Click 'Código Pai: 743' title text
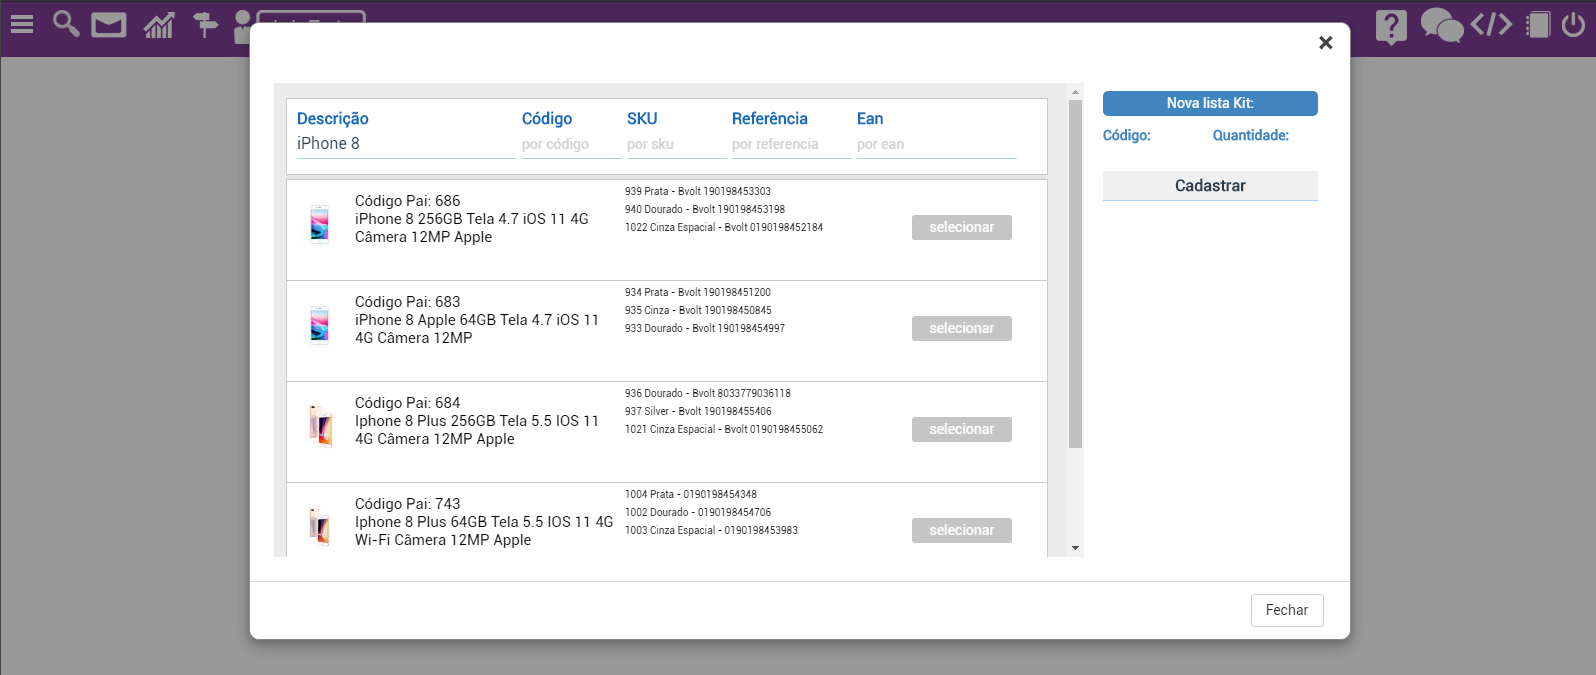Image resolution: width=1596 pixels, height=675 pixels. [x=408, y=504]
